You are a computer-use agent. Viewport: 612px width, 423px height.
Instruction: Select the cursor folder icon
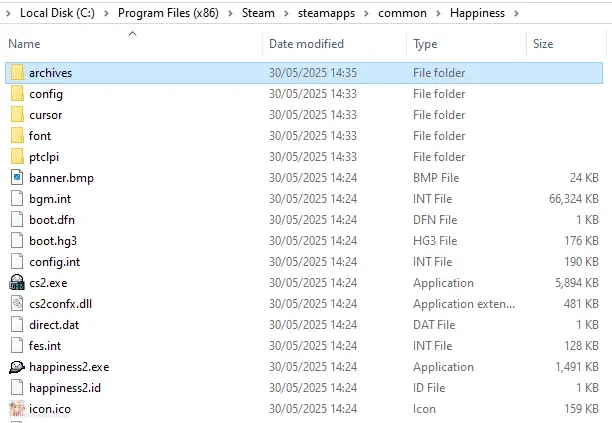(x=17, y=115)
